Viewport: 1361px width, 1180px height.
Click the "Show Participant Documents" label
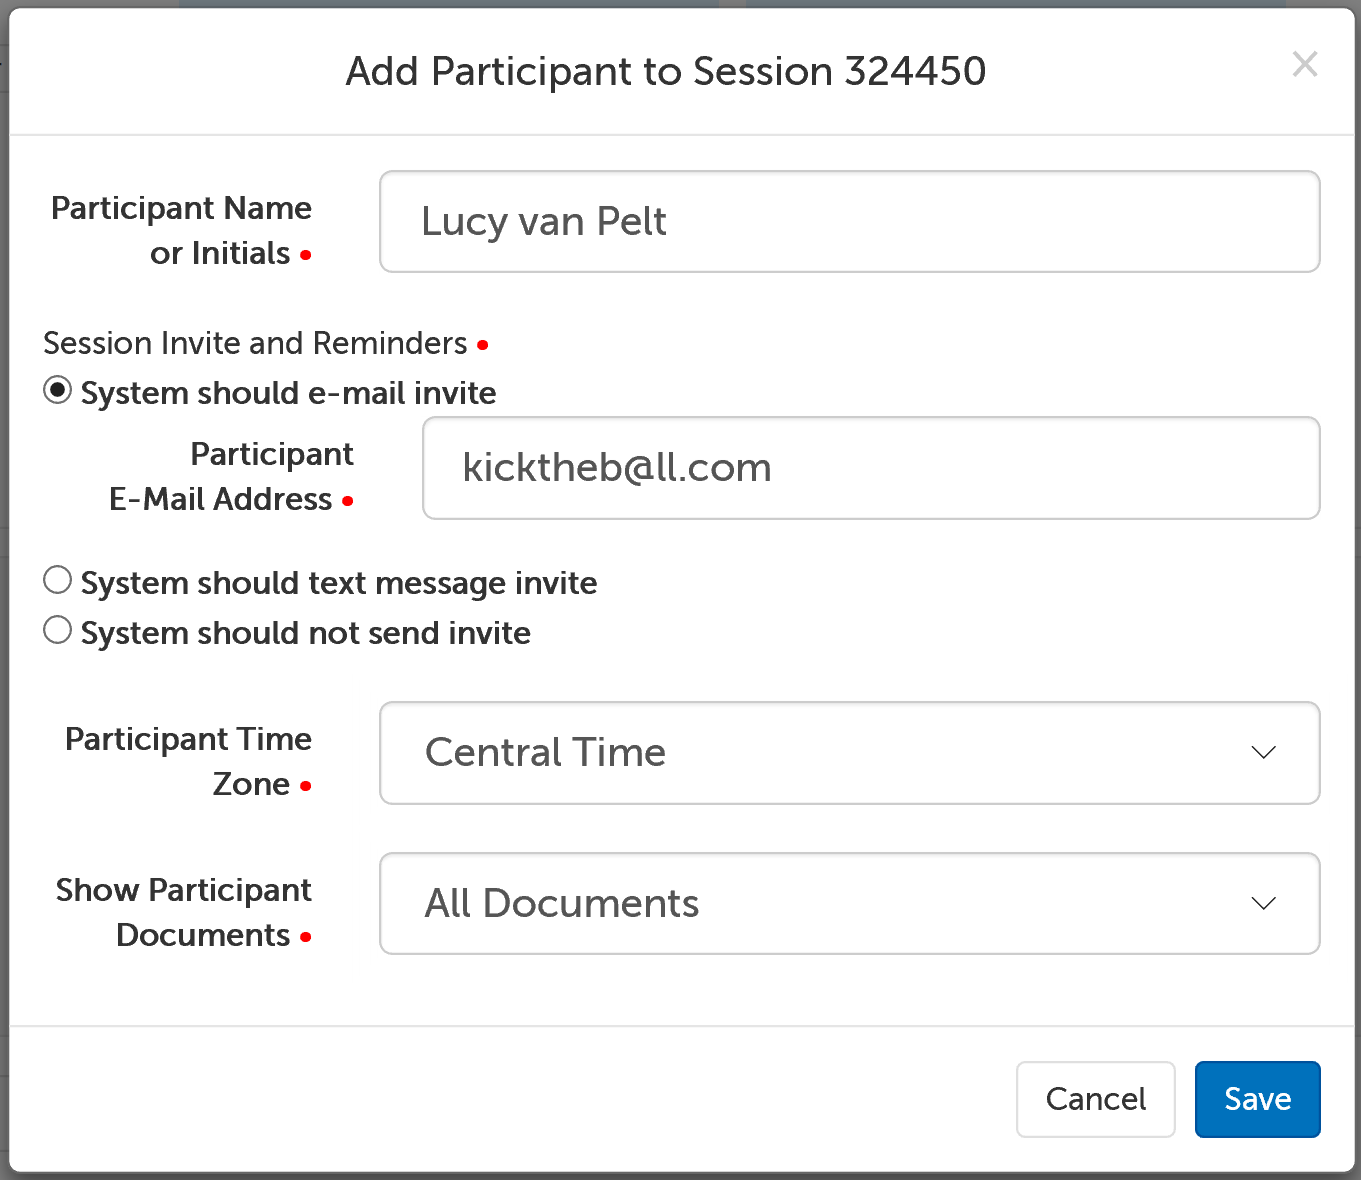tap(184, 912)
